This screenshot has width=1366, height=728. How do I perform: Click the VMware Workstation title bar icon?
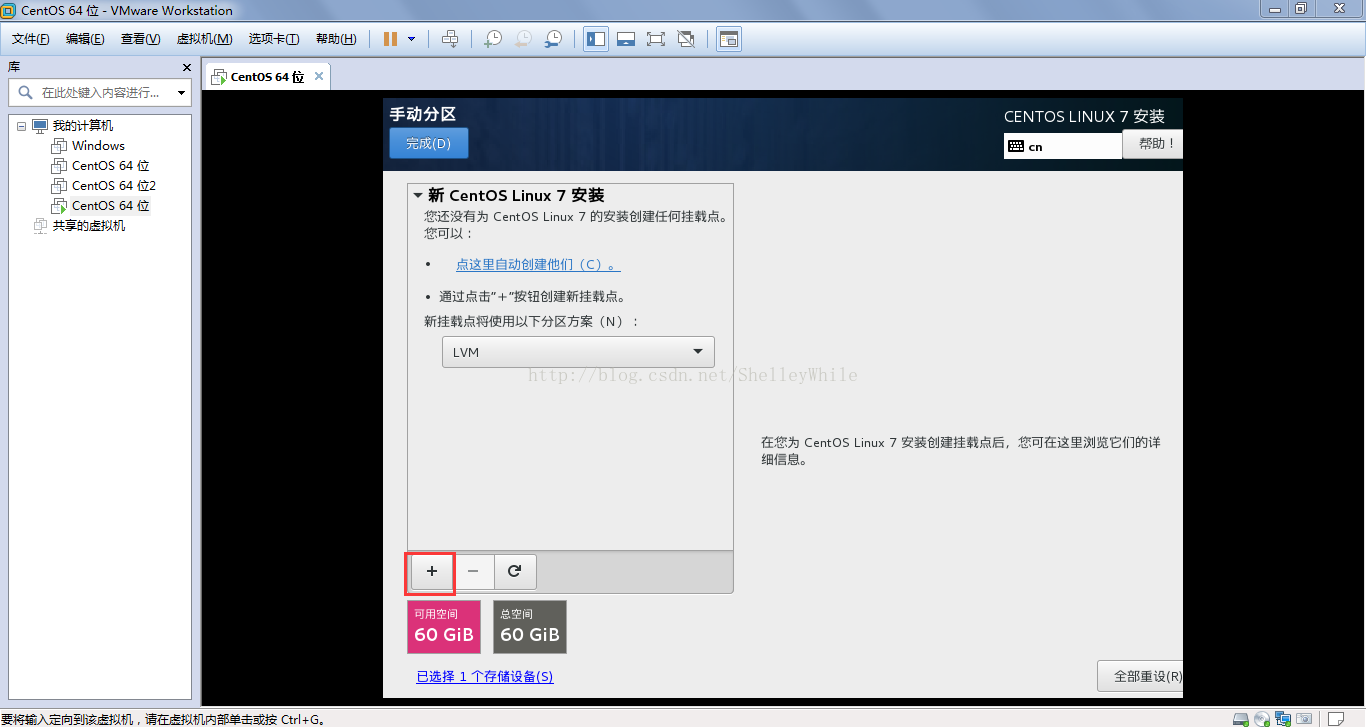tap(9, 10)
